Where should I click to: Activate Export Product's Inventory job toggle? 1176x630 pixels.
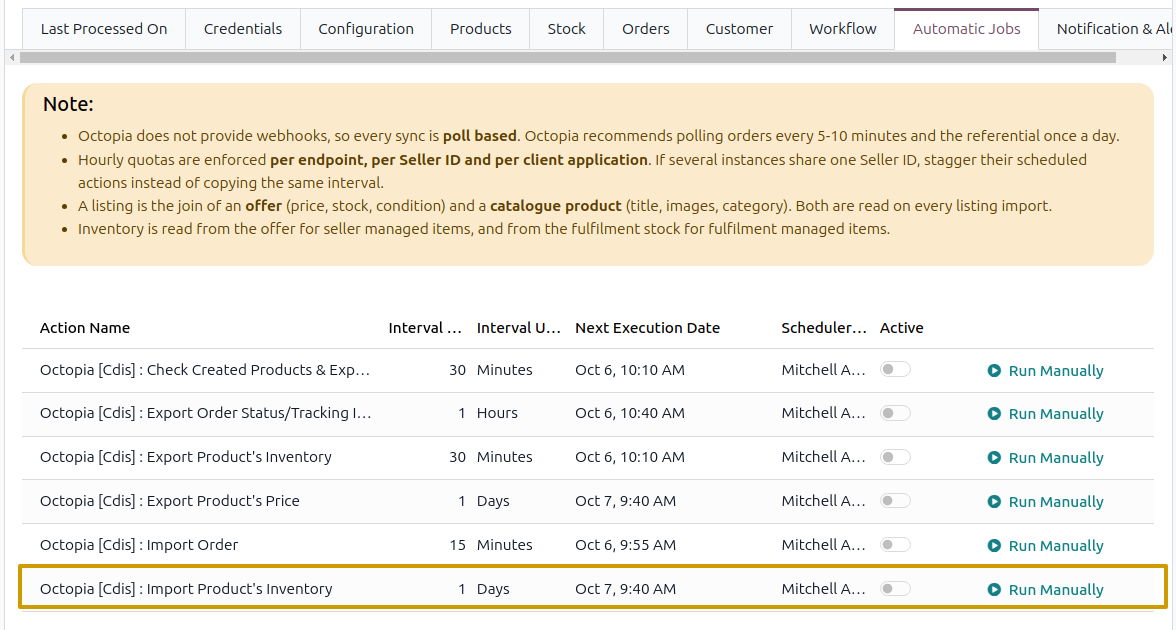point(895,457)
